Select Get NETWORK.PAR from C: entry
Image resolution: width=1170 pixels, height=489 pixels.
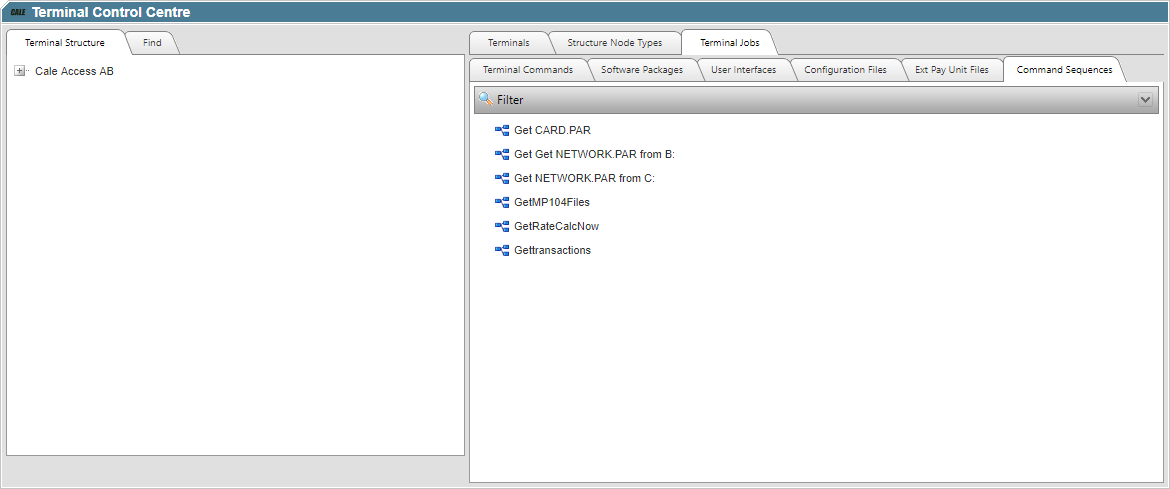tap(584, 178)
